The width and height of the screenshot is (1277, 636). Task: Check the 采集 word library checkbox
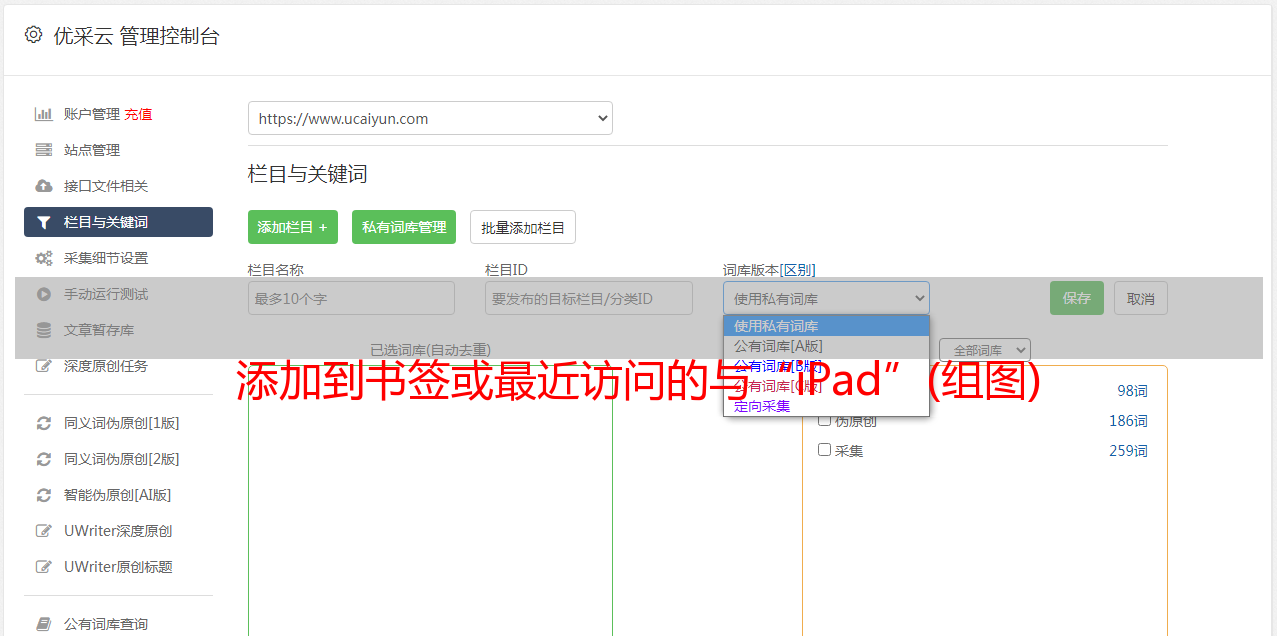825,450
